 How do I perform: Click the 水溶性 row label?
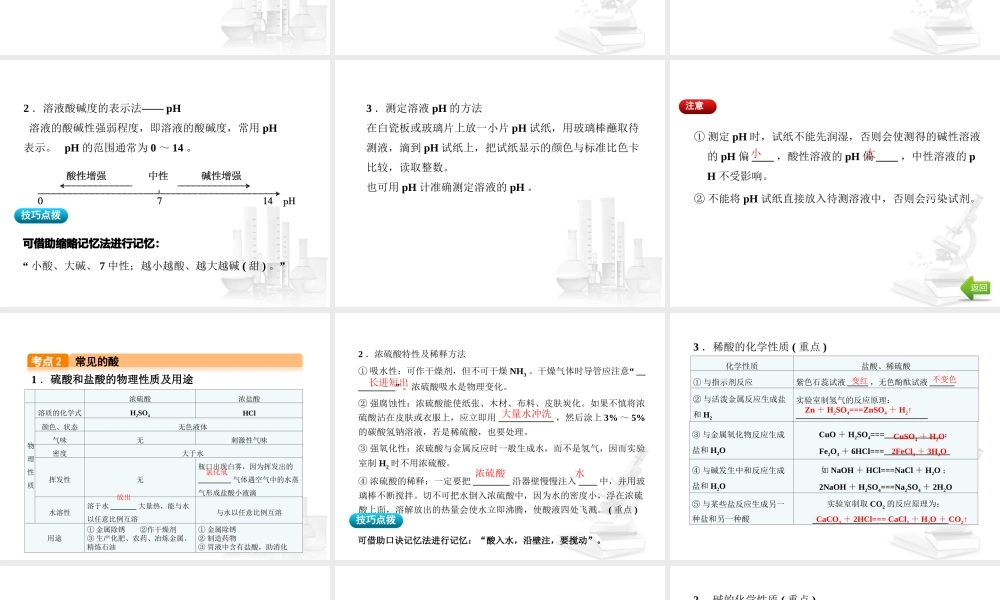[x=60, y=512]
